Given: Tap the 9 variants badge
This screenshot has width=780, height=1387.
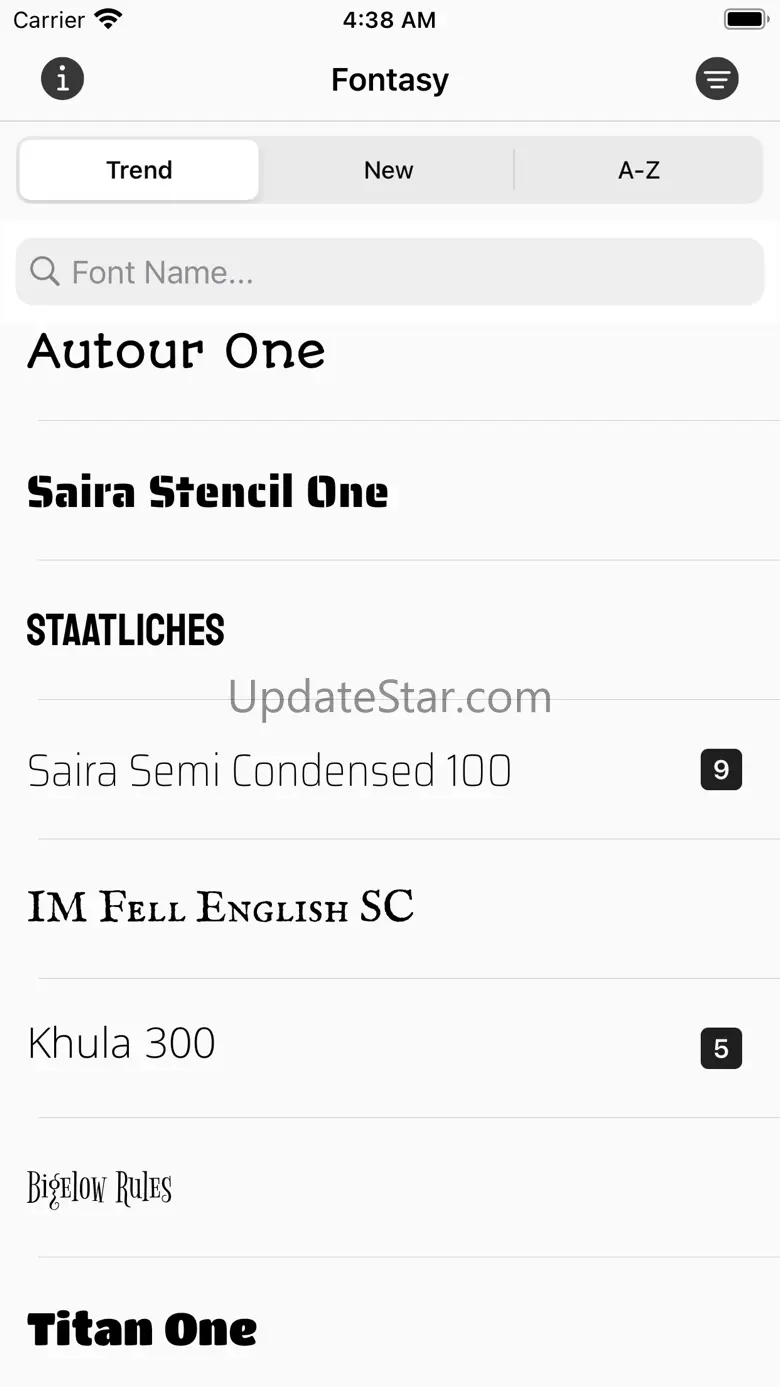Looking at the screenshot, I should point(721,770).
